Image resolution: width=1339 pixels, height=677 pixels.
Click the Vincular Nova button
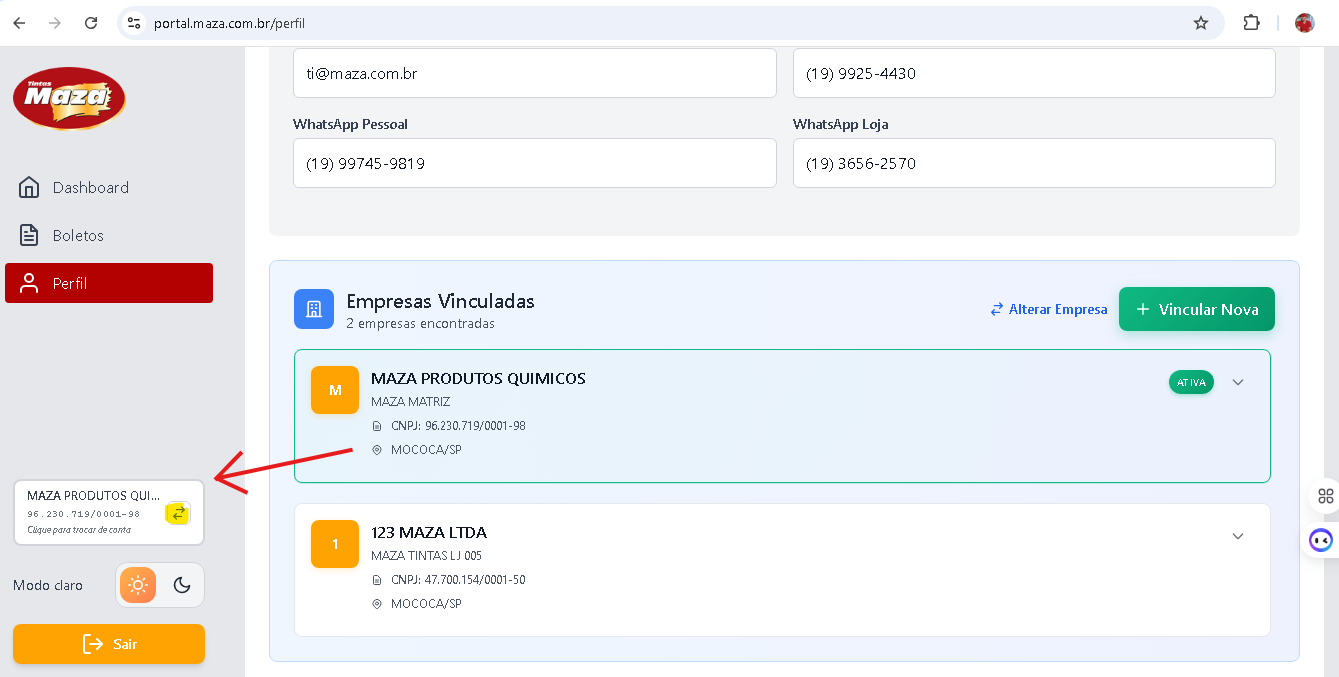coord(1196,309)
